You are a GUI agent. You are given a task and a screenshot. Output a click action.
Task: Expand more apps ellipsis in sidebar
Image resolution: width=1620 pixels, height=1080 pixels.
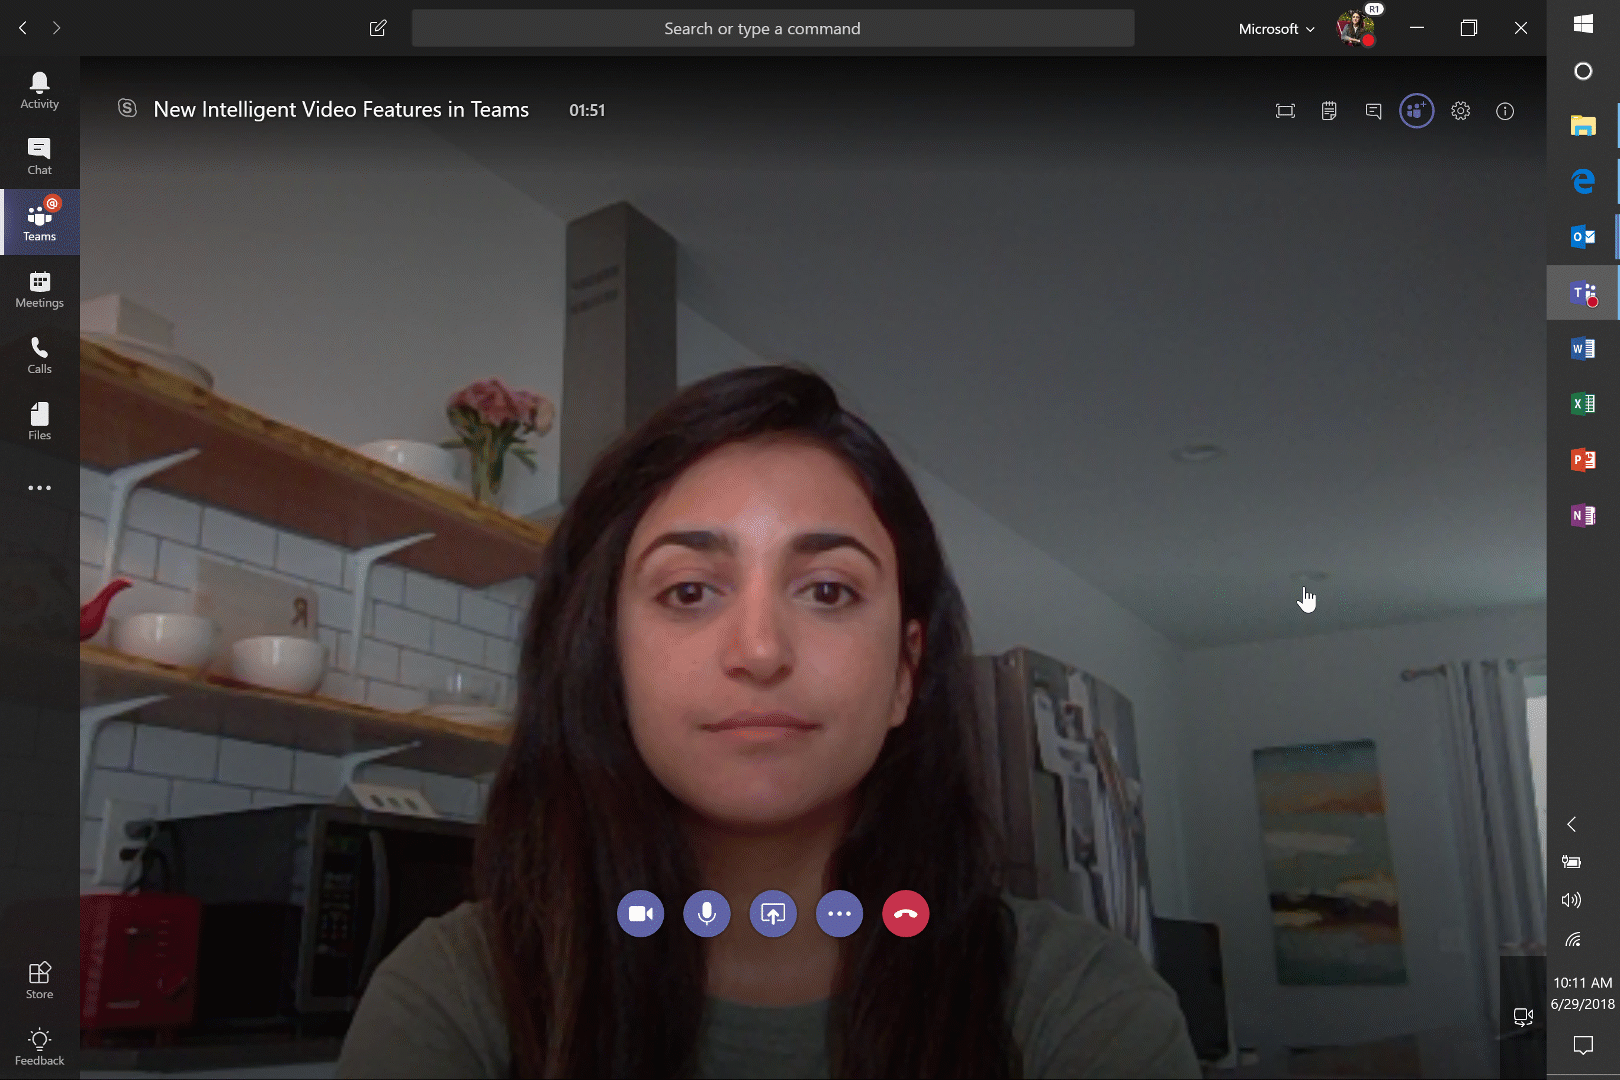(x=40, y=488)
